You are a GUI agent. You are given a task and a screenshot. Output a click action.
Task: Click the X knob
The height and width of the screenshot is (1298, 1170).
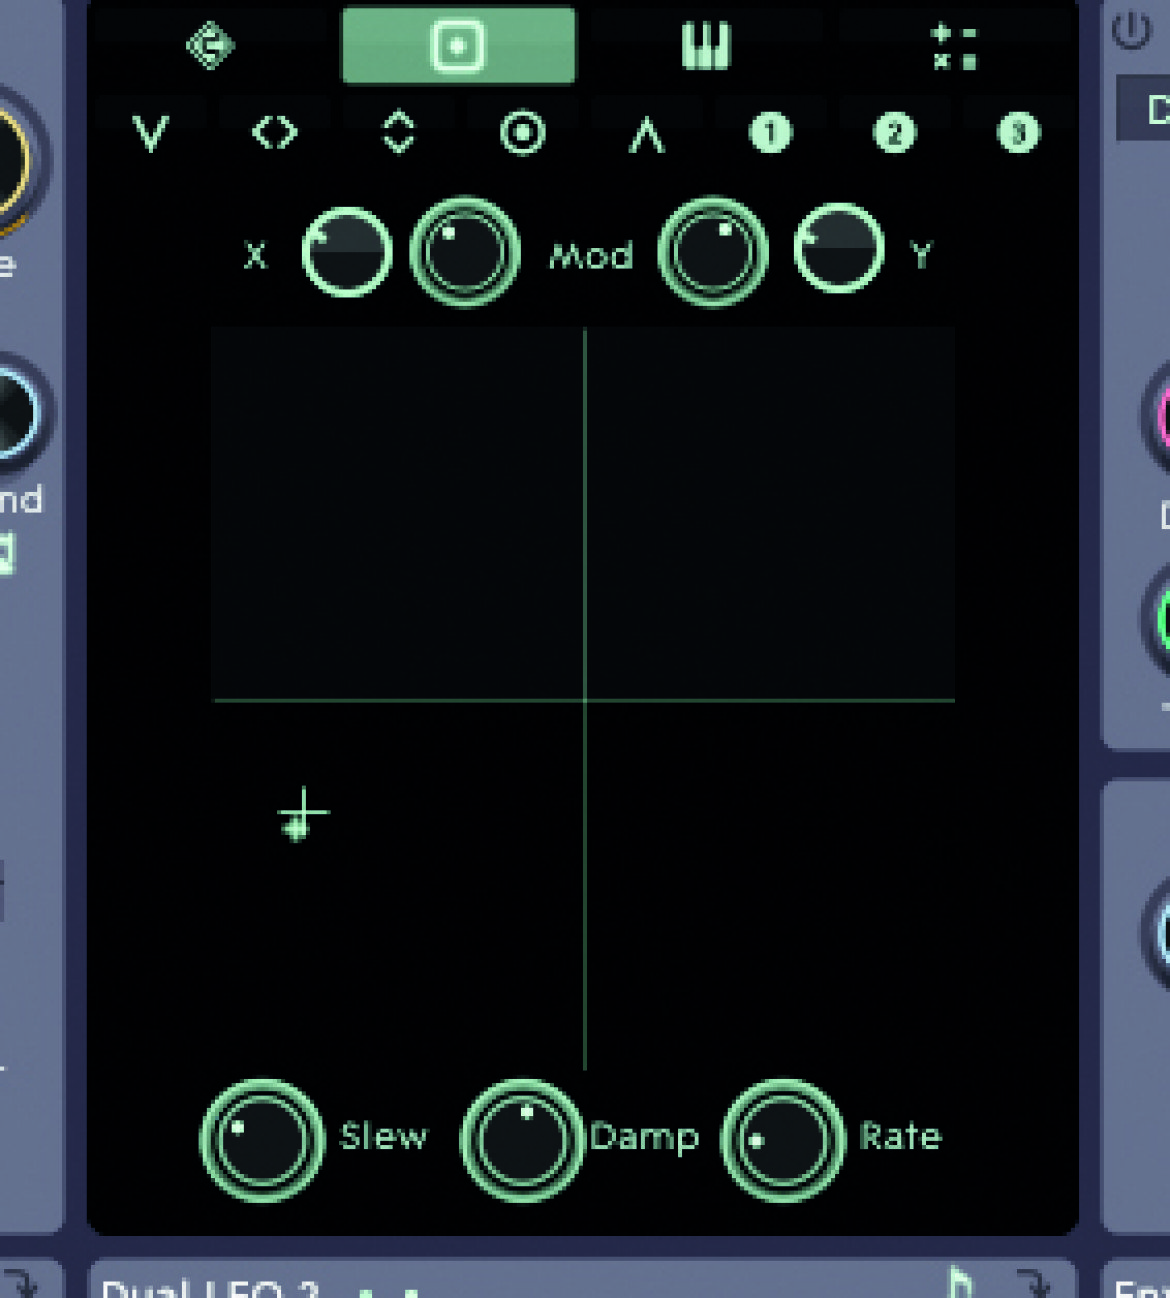[x=347, y=252]
